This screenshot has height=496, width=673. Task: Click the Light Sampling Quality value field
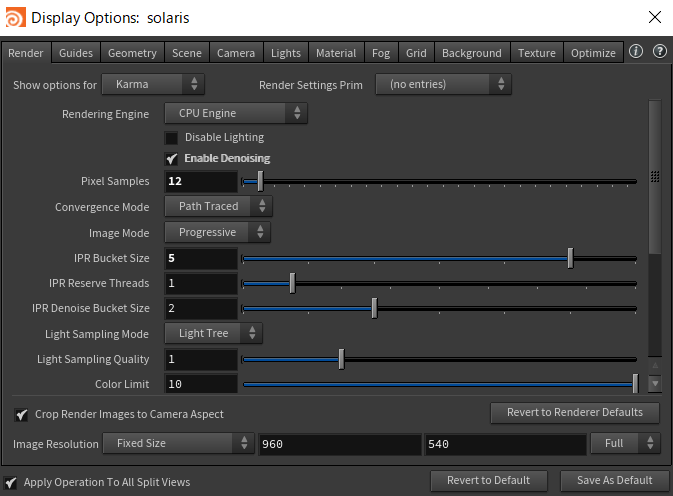pyautogui.click(x=201, y=360)
